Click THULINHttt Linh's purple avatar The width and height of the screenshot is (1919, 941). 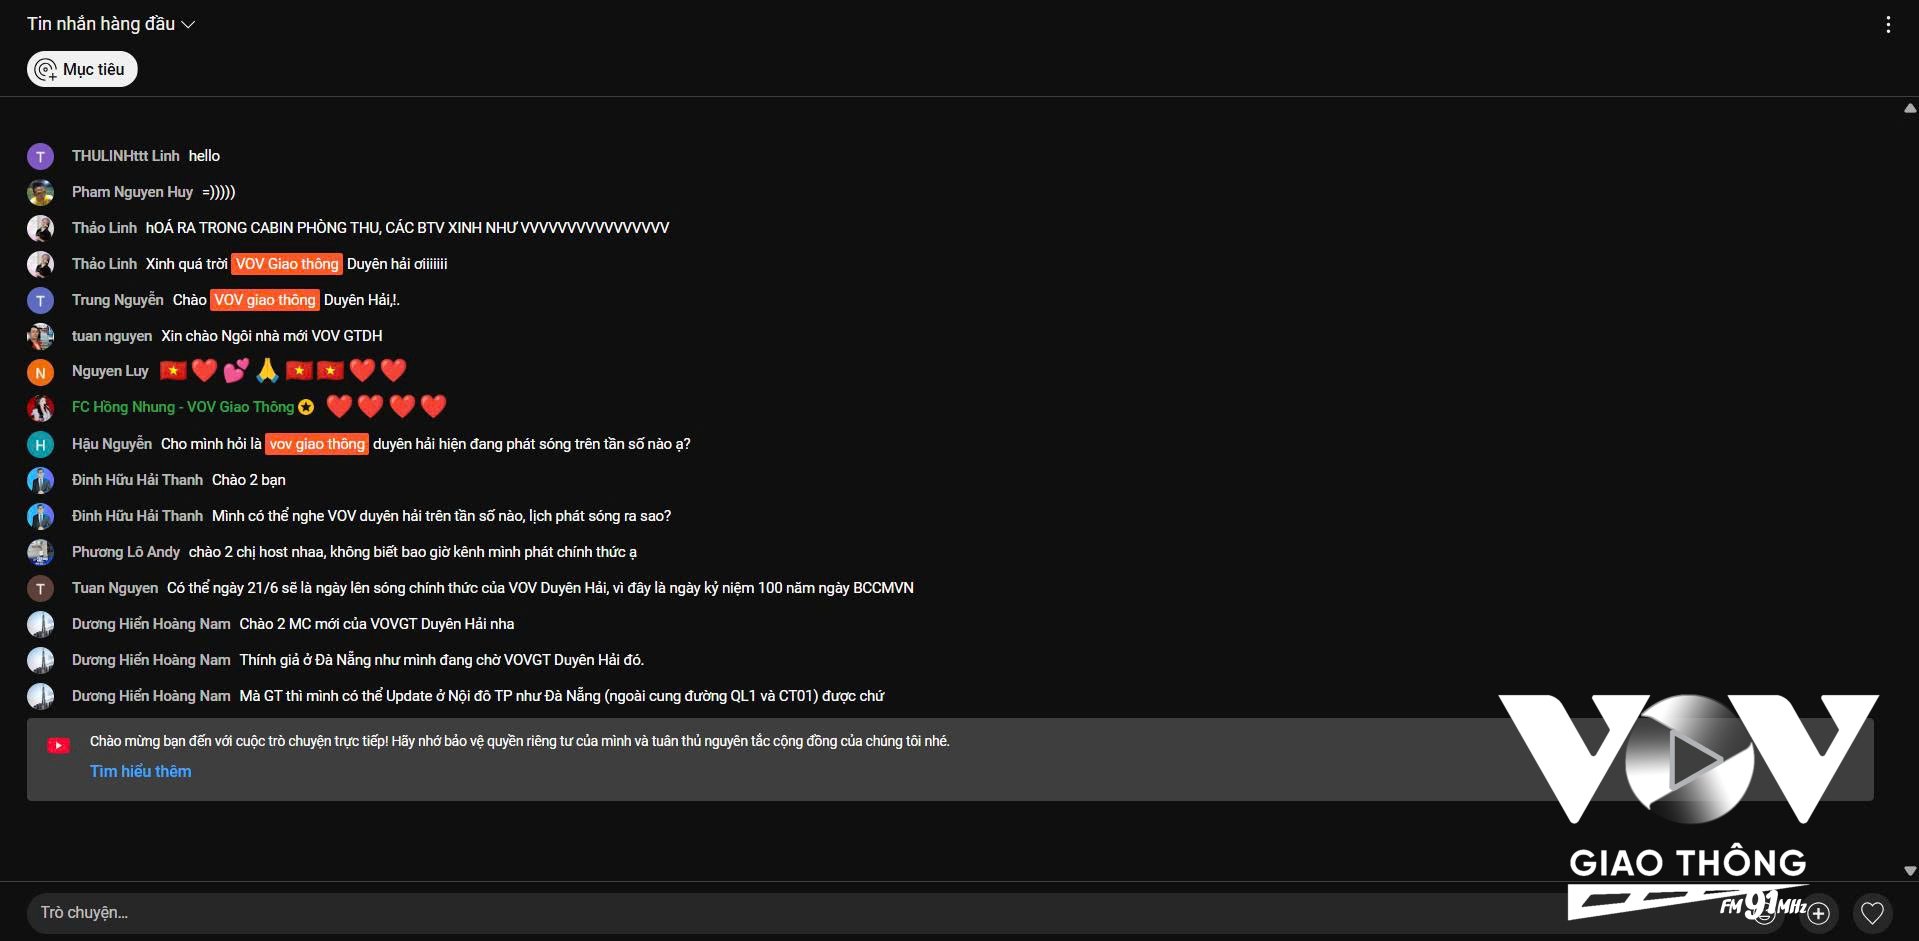pyautogui.click(x=40, y=156)
